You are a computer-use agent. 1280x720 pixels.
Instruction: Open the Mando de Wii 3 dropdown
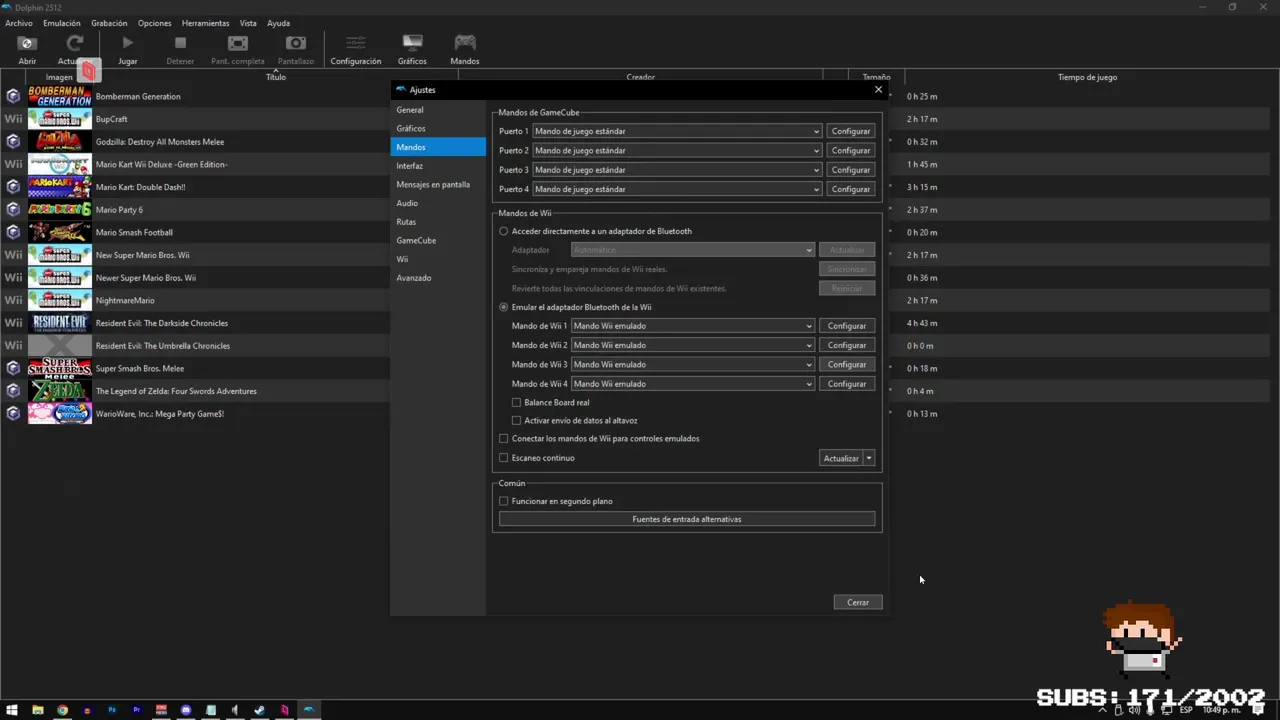(x=693, y=364)
